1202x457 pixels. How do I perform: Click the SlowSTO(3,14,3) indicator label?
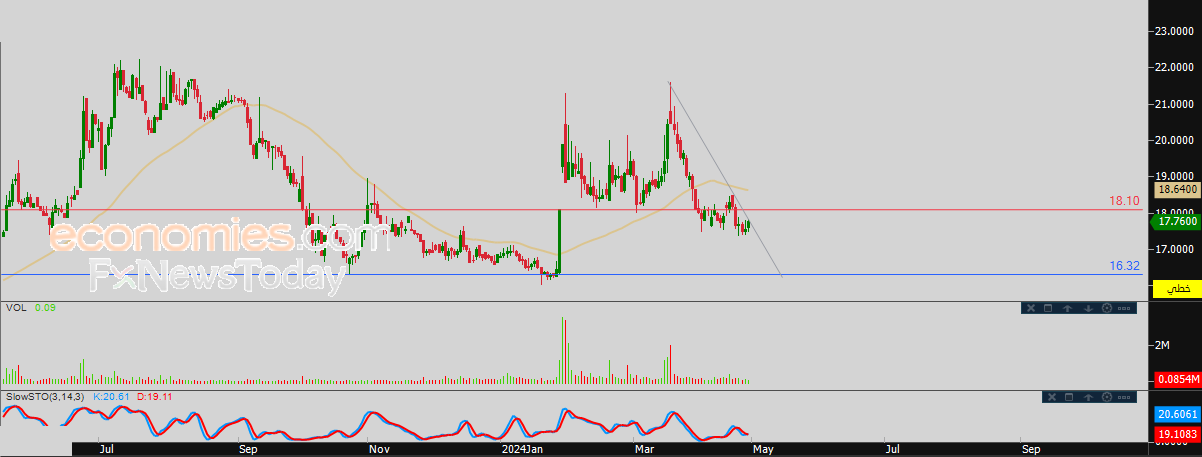pyautogui.click(x=45, y=397)
